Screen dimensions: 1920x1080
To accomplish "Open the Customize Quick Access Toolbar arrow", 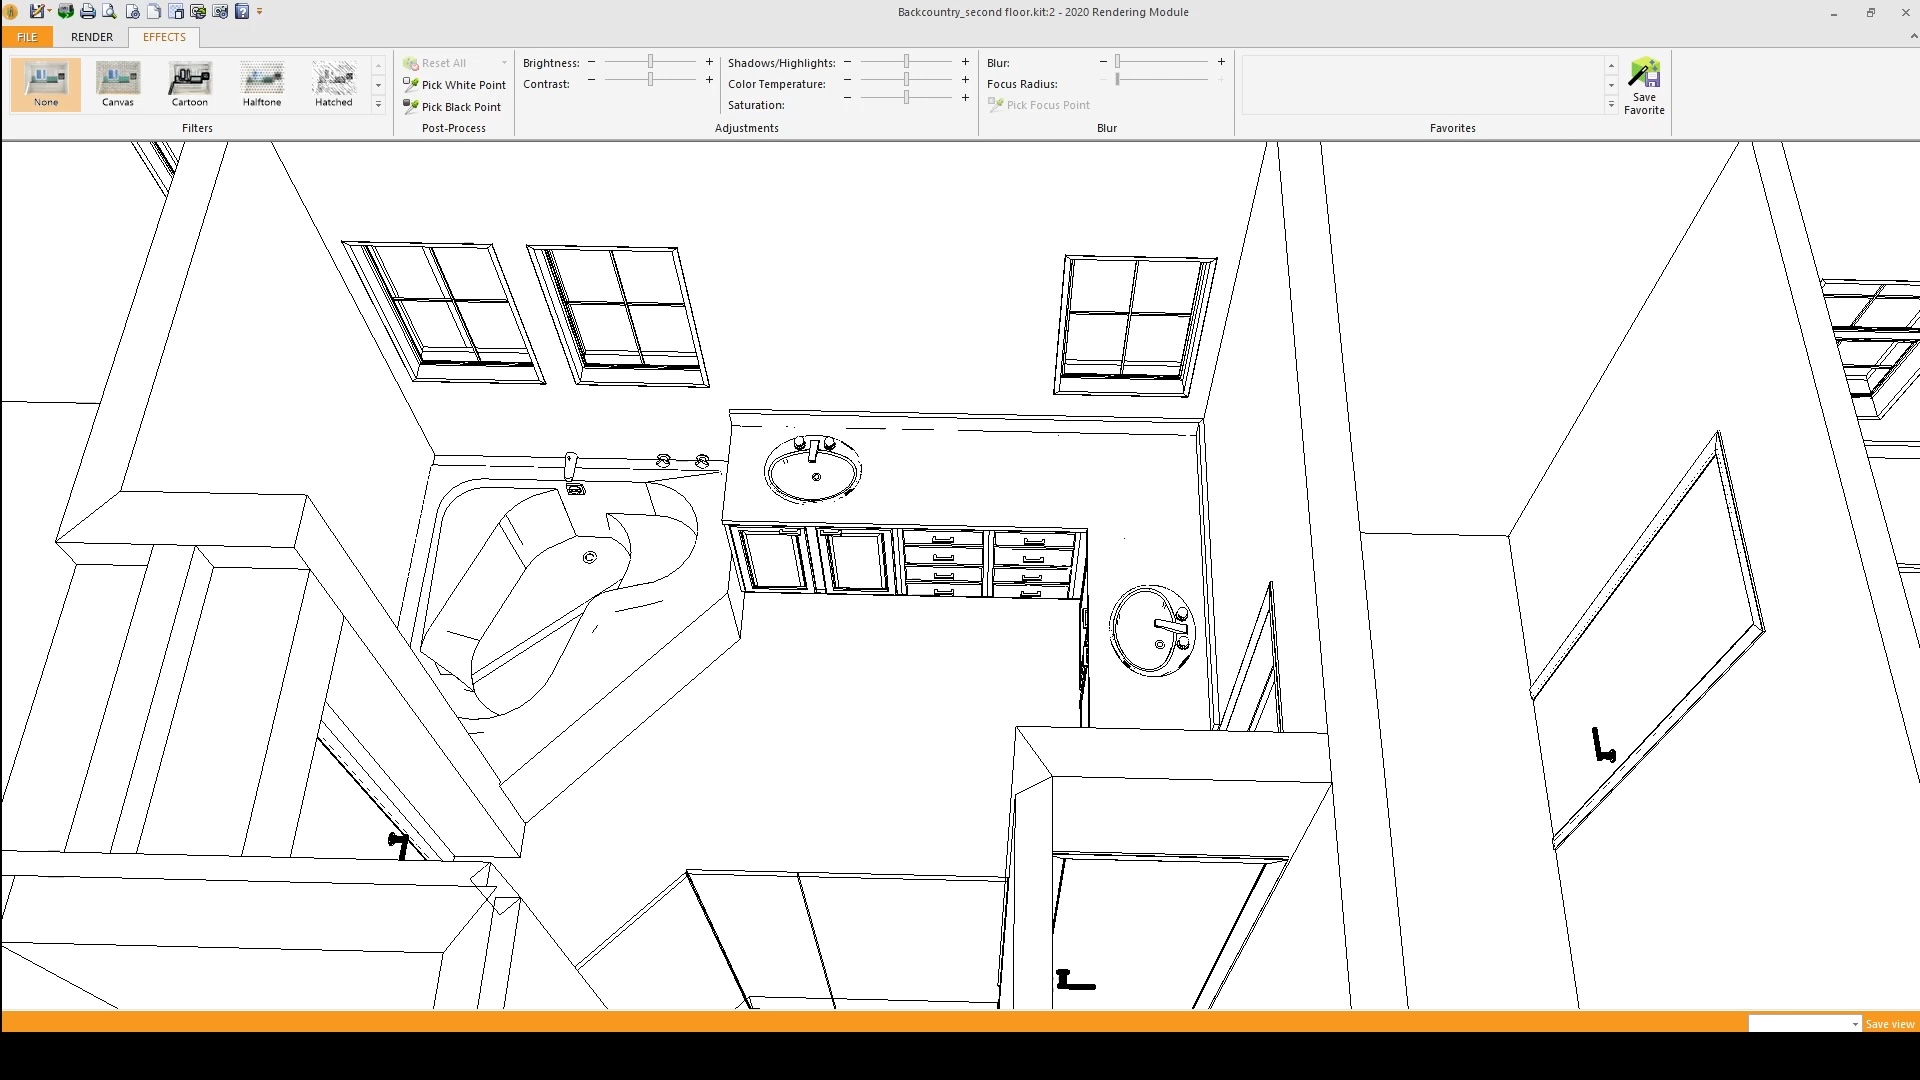I will 260,12.
